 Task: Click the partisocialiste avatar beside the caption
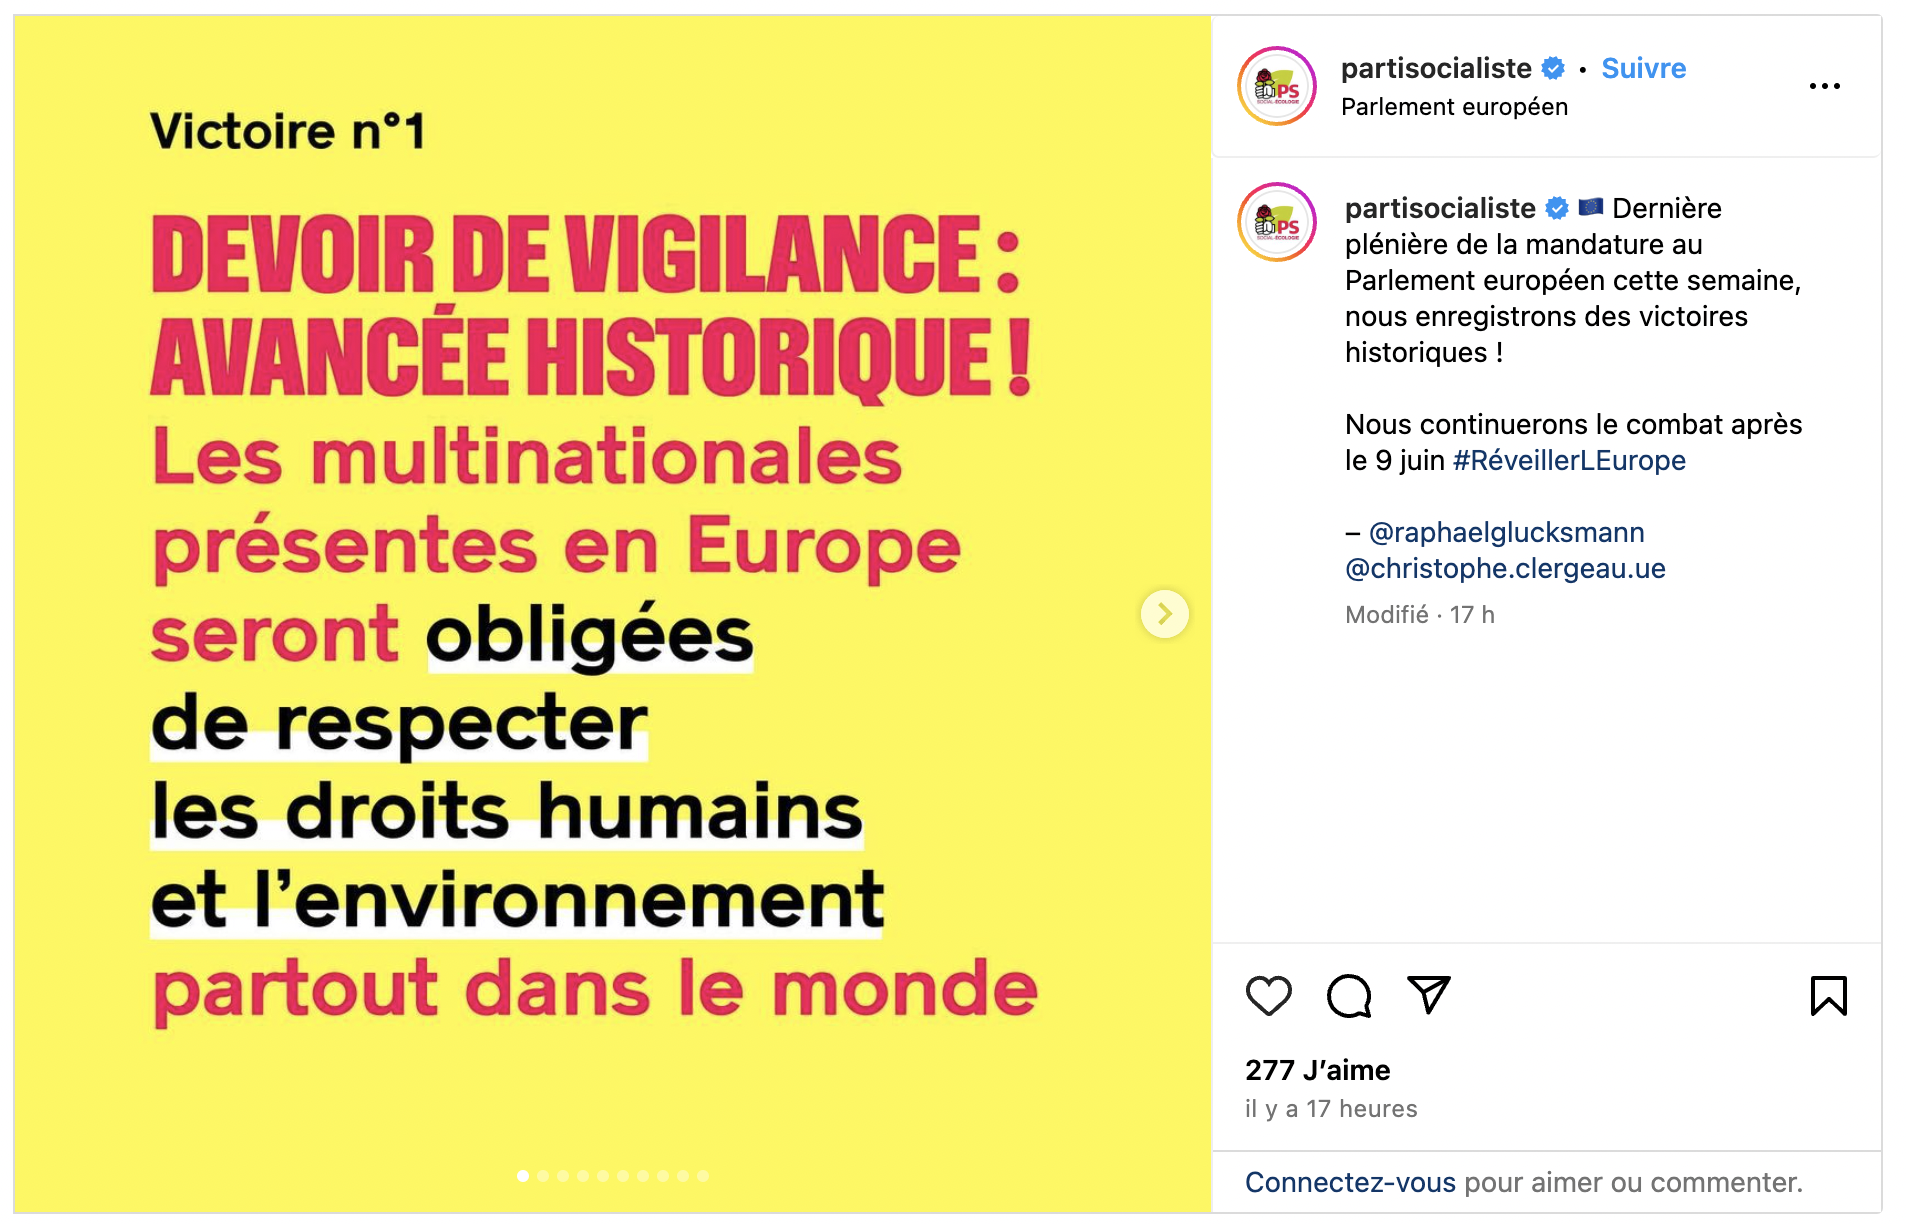click(1277, 222)
